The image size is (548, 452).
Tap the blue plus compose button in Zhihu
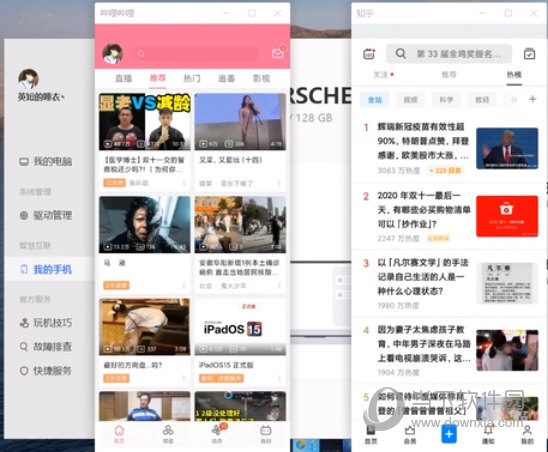coord(449,434)
